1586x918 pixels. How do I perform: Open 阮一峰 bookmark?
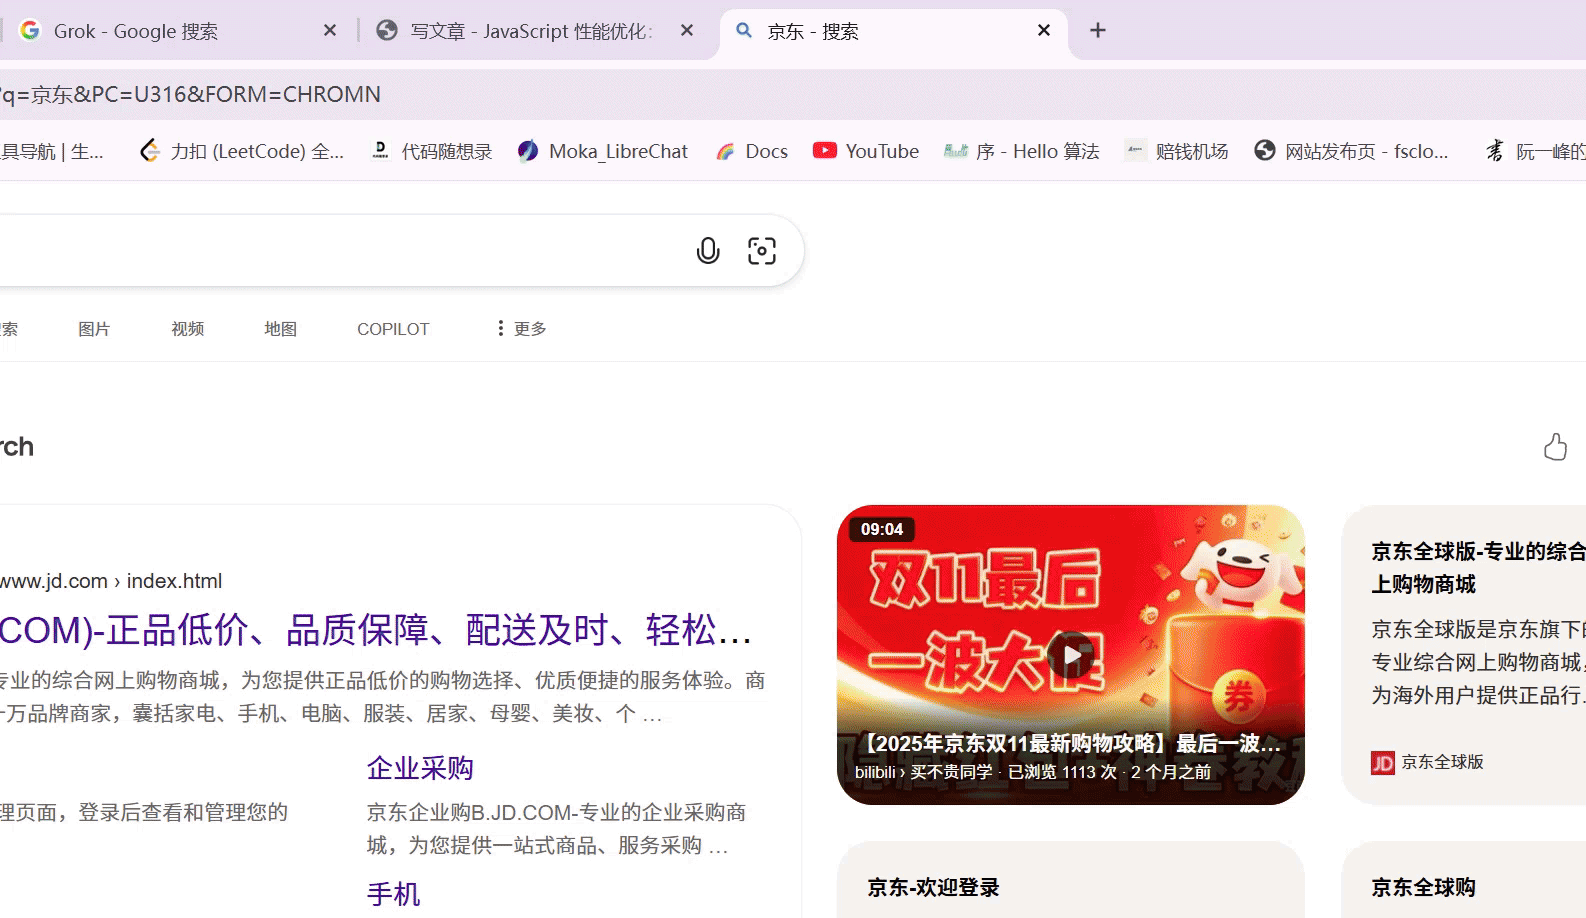click(x=1535, y=151)
